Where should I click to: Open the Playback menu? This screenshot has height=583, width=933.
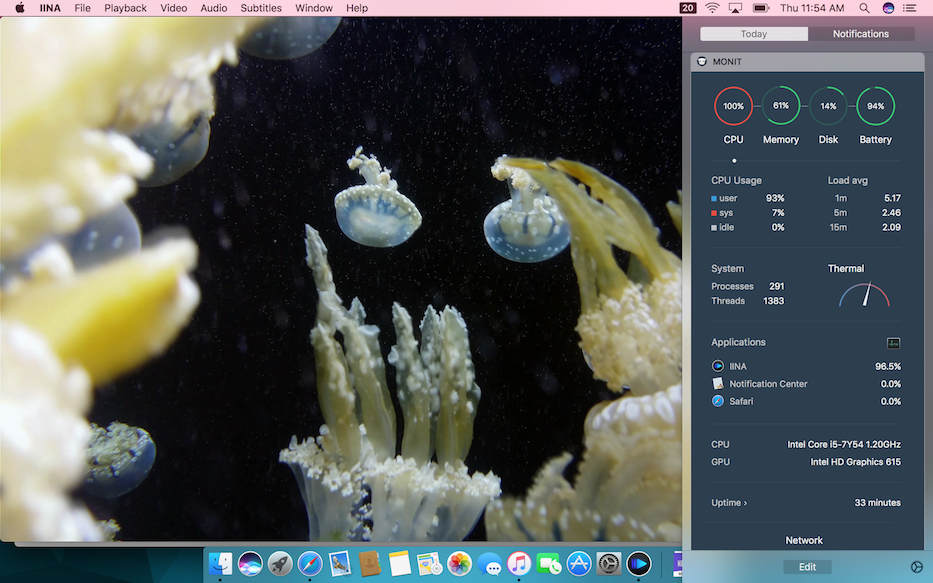[x=126, y=8]
